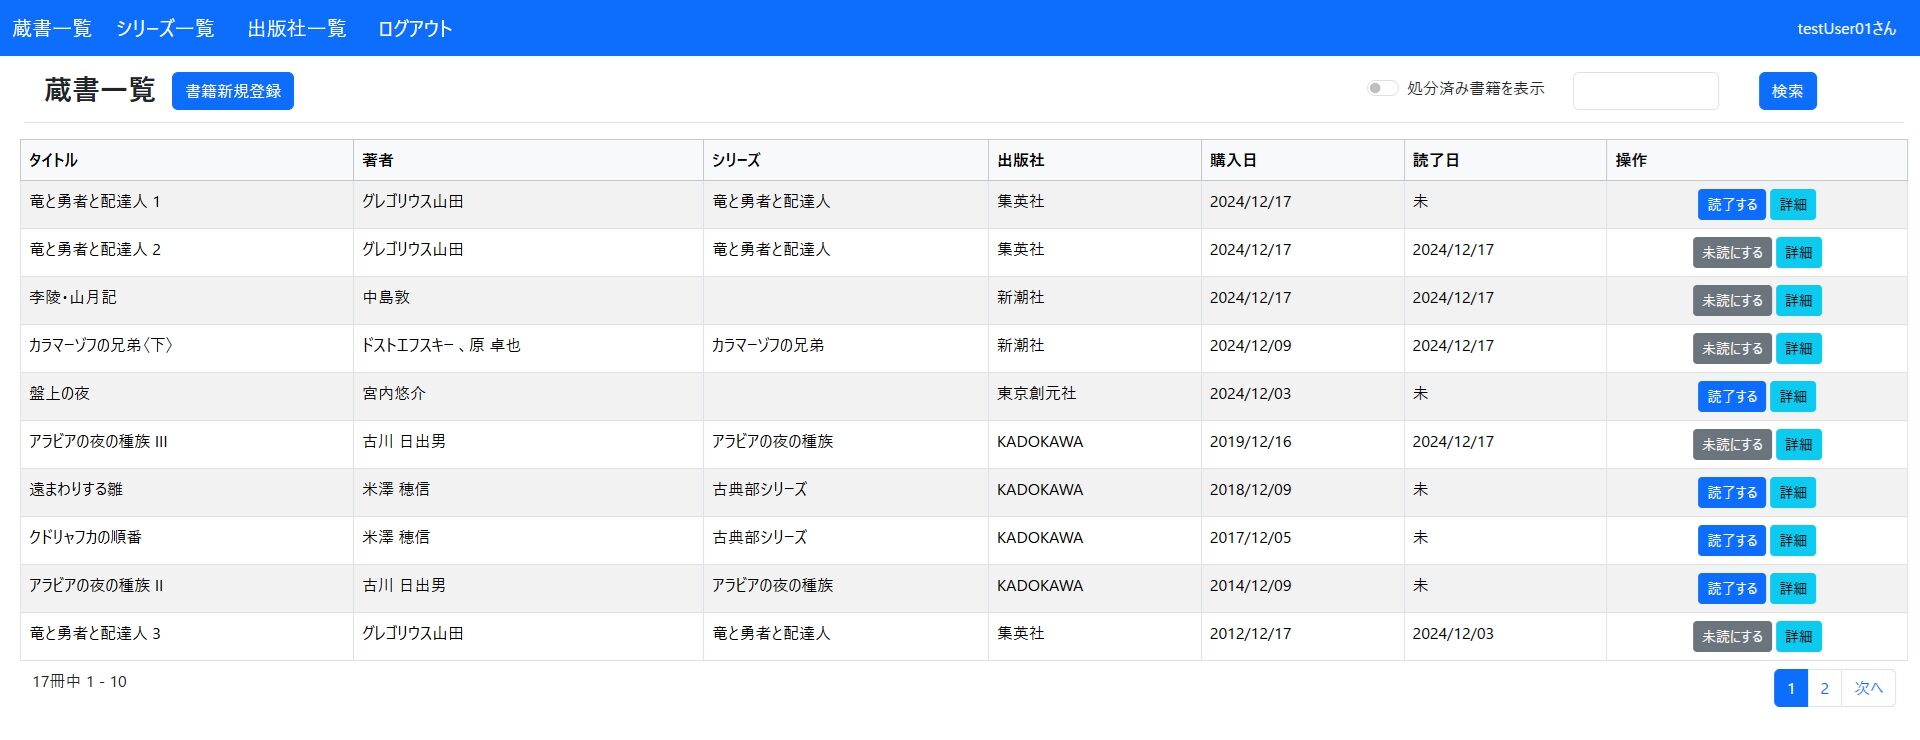
Task: Open 詳細 for 竜と勇者と配達人 1
Action: point(1793,205)
